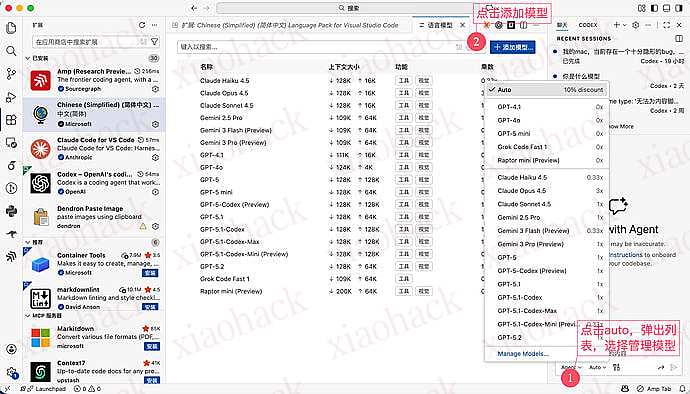Open the Accounts icon in activity bar

point(11,349)
